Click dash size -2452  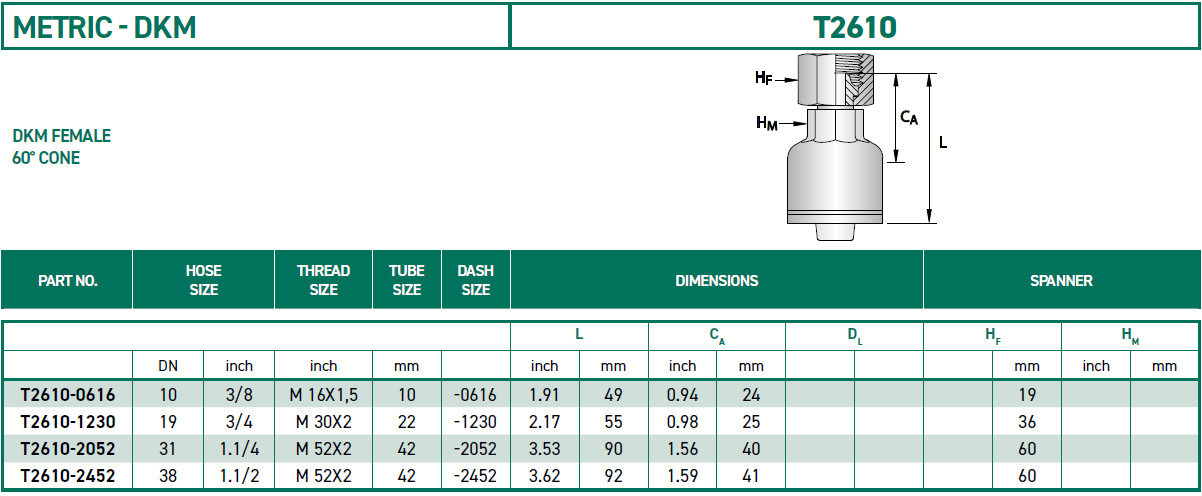coord(475,476)
